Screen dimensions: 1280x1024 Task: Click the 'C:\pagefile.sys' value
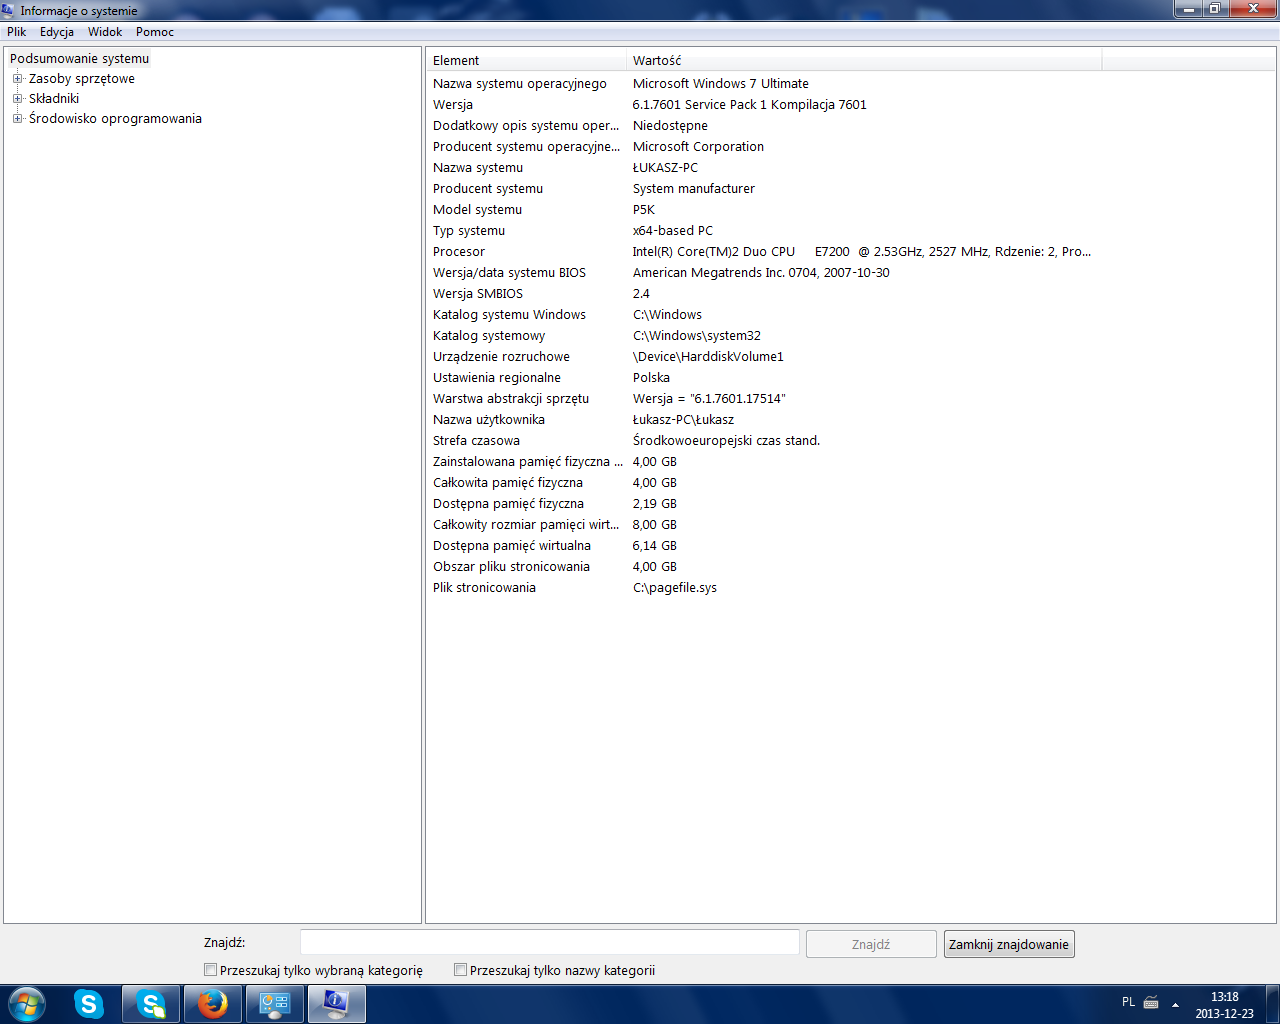[x=675, y=587]
